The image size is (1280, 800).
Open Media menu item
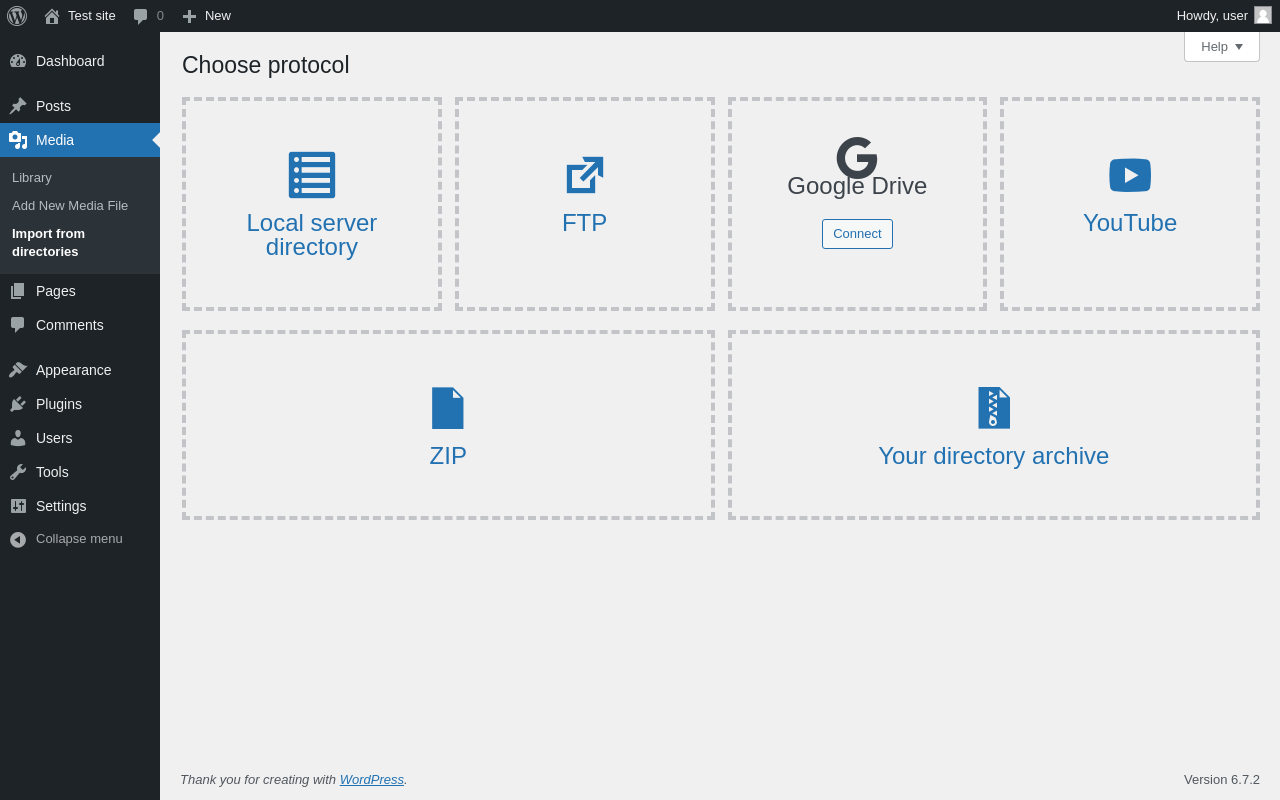click(x=80, y=140)
